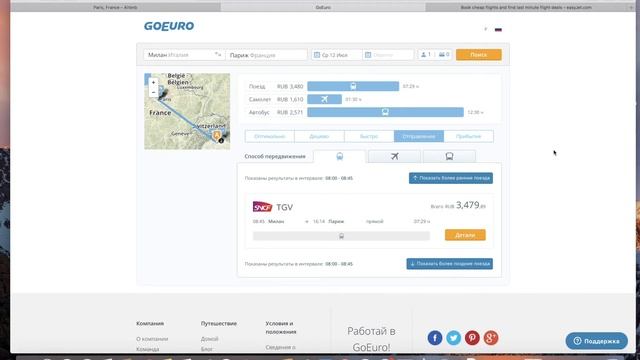
Task: Switch to easyJet cheap flights browser tab
Action: click(x=526, y=7)
